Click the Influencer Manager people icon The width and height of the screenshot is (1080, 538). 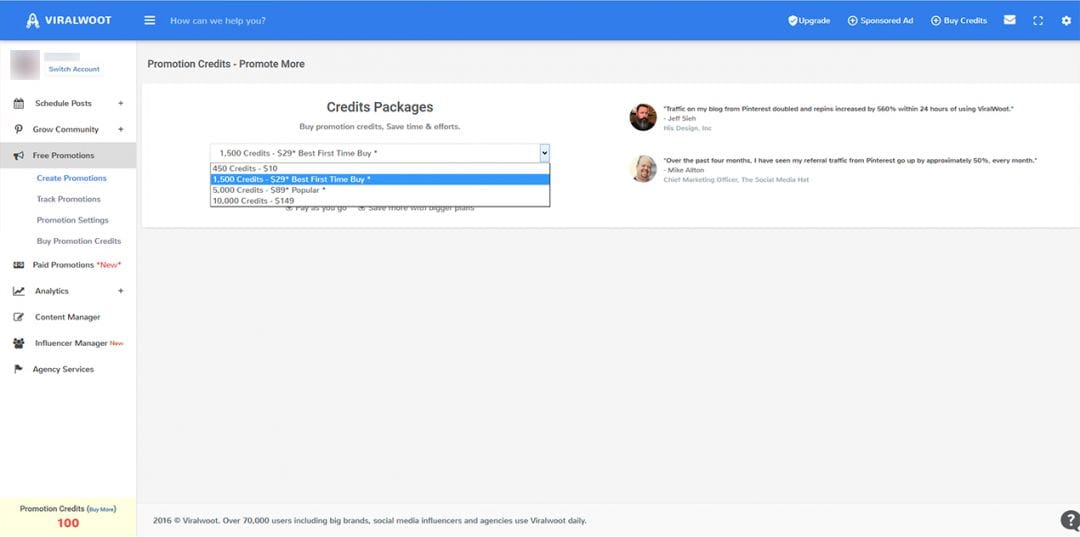[19, 343]
